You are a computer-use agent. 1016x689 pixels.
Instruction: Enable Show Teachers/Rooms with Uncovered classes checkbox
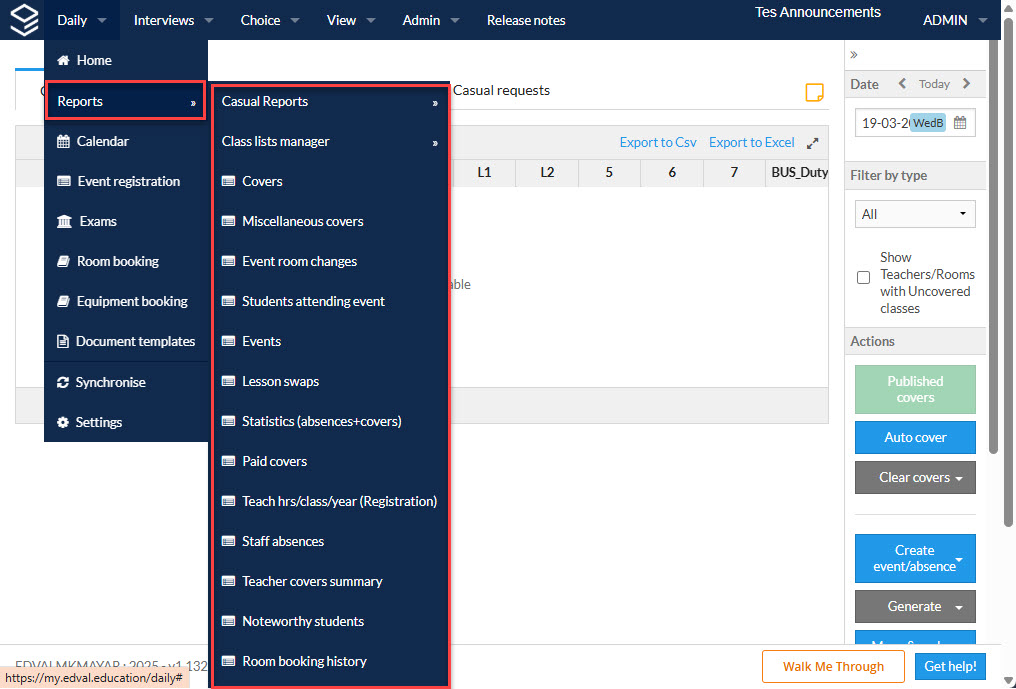tap(863, 277)
